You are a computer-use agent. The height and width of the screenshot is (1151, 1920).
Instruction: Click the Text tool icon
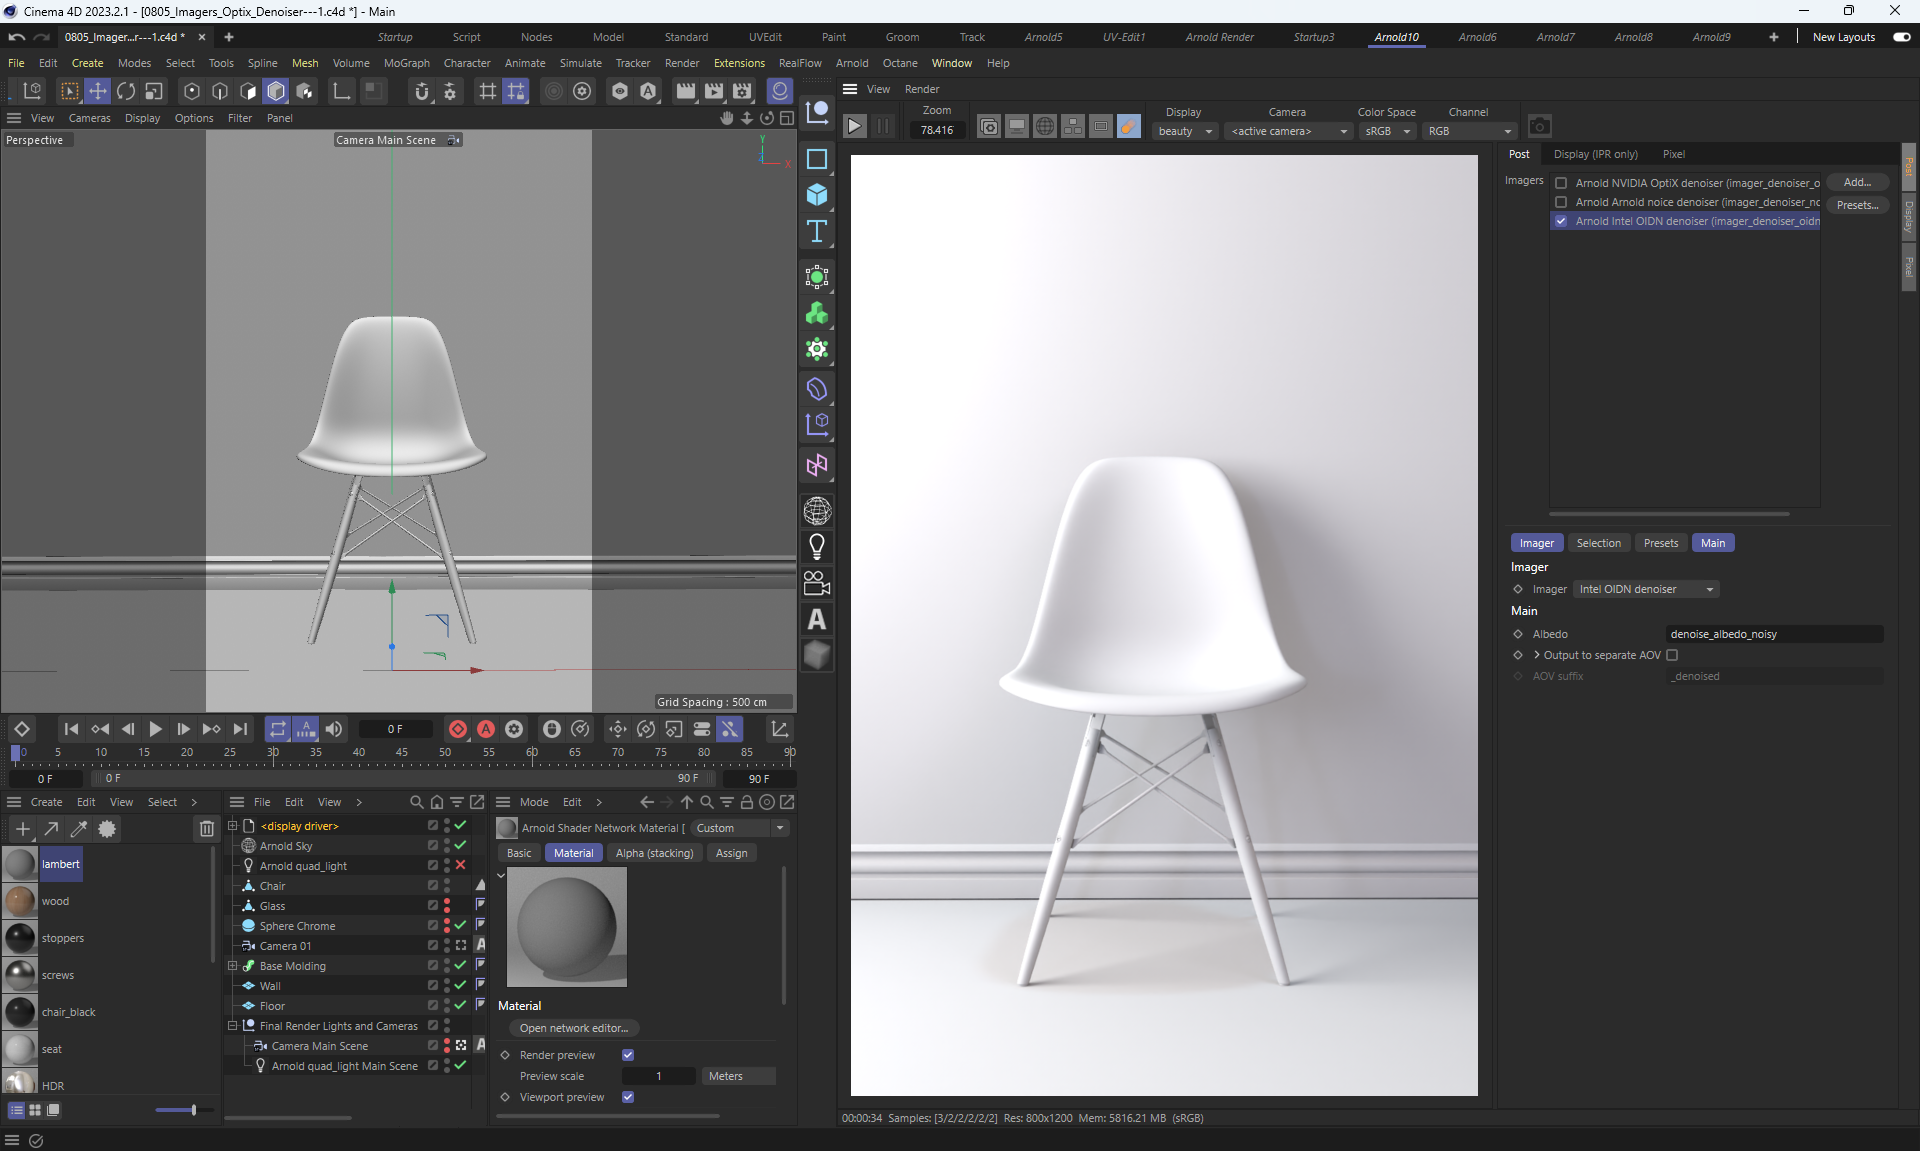click(817, 232)
